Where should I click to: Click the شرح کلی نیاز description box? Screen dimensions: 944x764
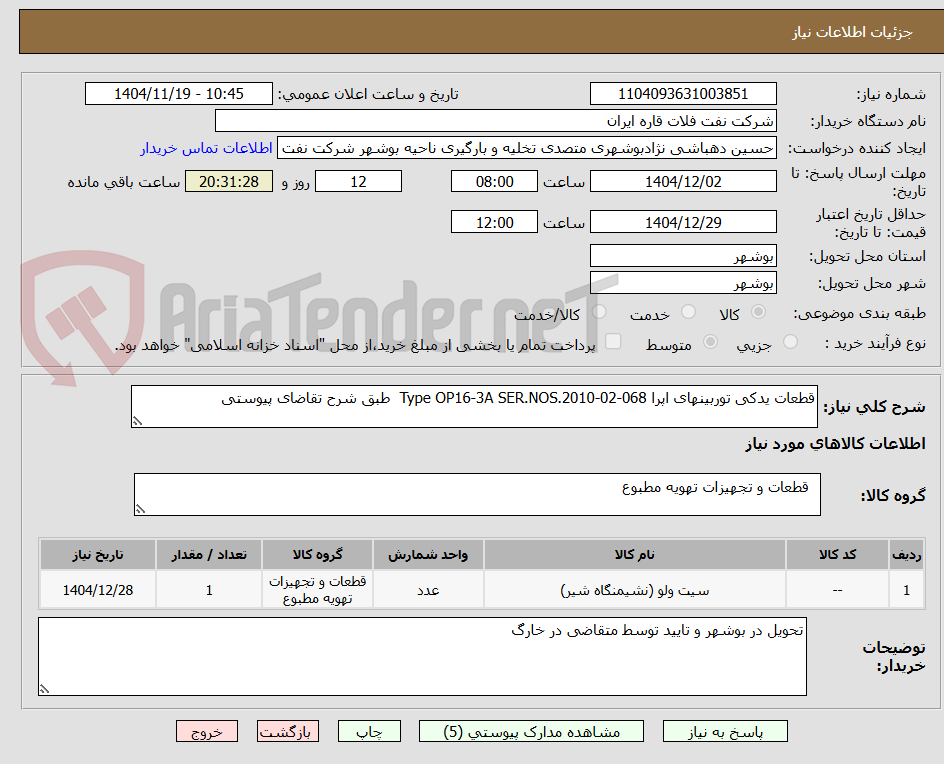pyautogui.click(x=474, y=407)
